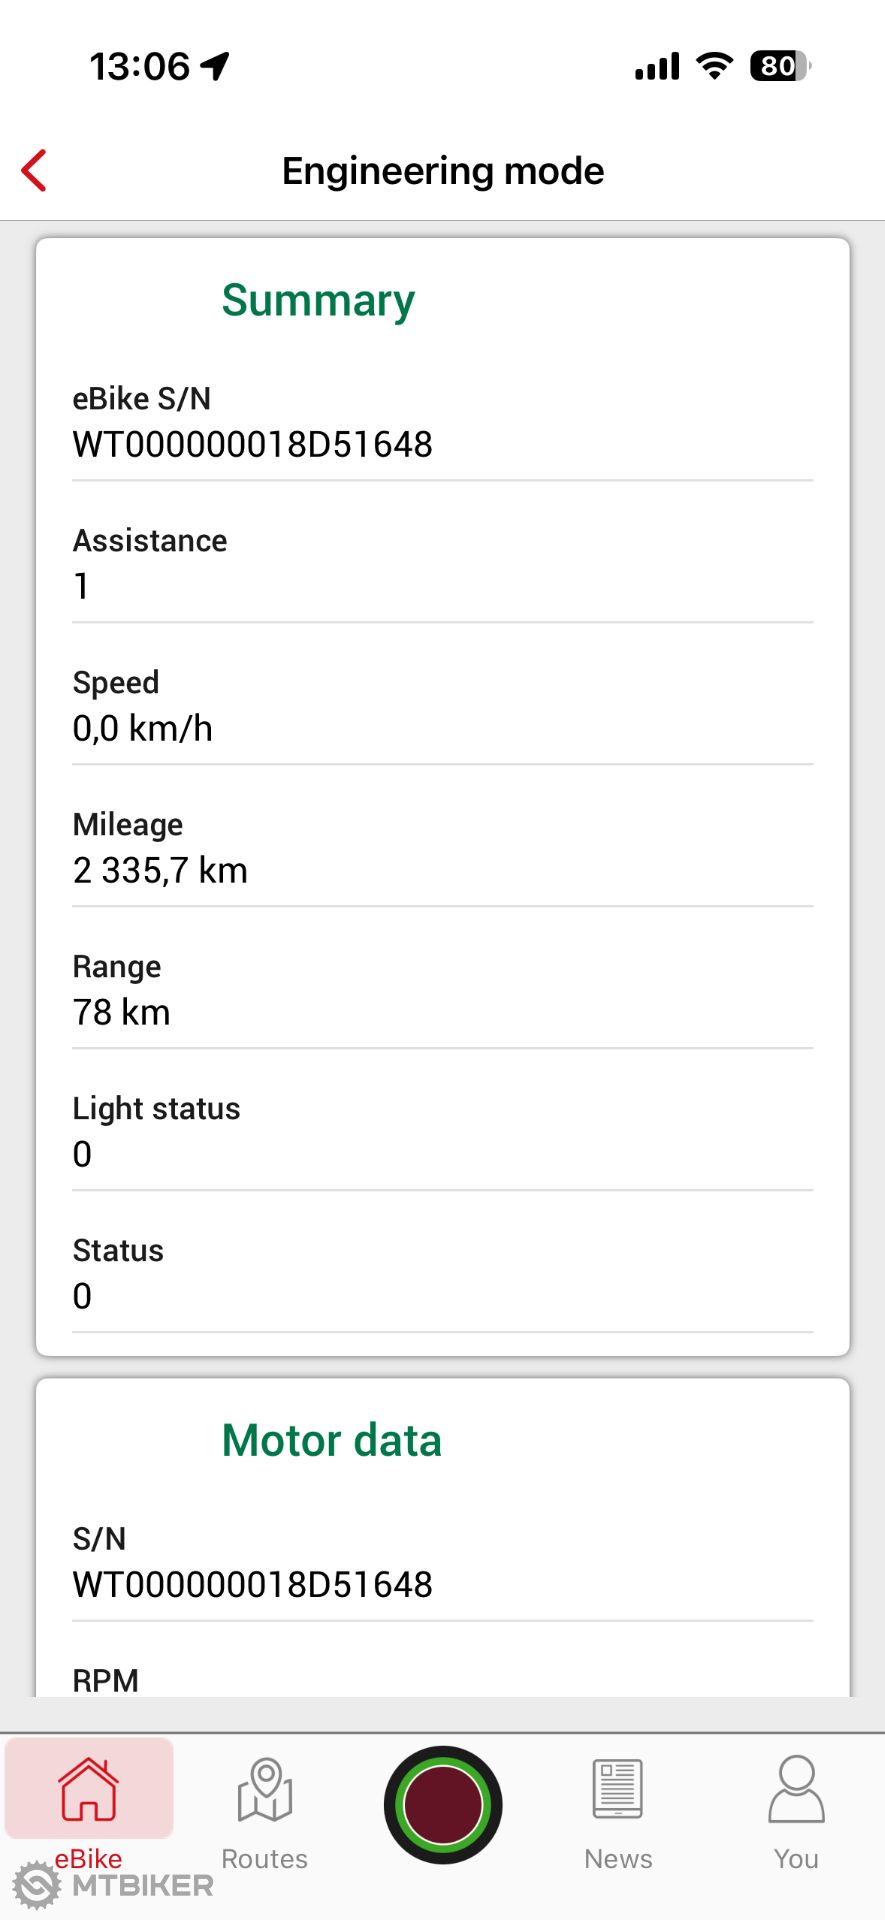Tap the Mileage 2 335,7 km row
The image size is (885, 1920).
click(x=442, y=848)
